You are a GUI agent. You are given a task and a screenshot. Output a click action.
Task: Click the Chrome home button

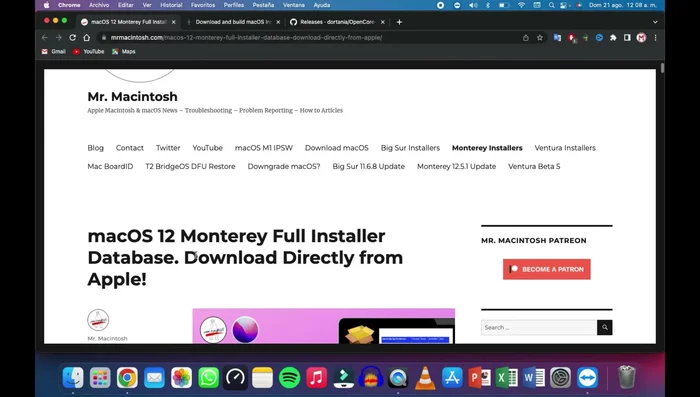click(x=87, y=38)
